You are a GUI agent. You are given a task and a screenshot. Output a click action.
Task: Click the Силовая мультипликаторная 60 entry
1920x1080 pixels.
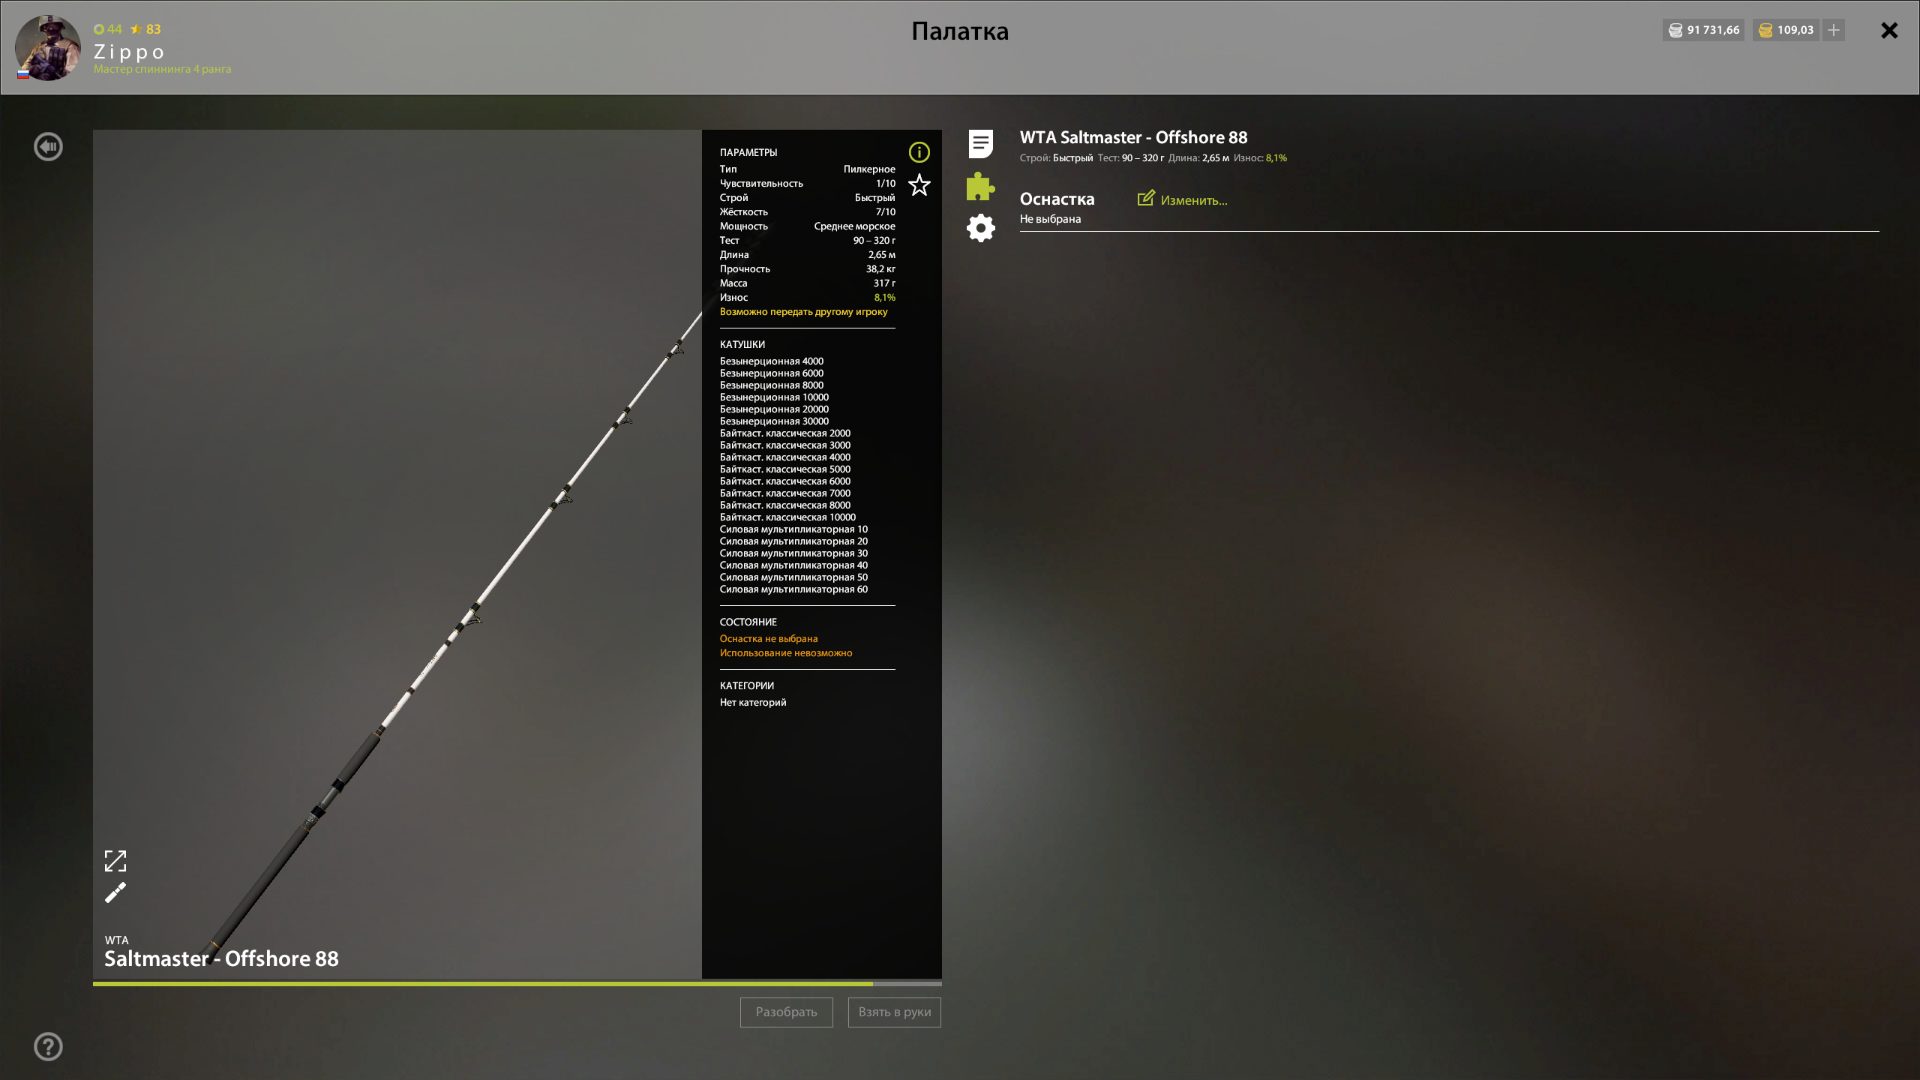point(793,589)
